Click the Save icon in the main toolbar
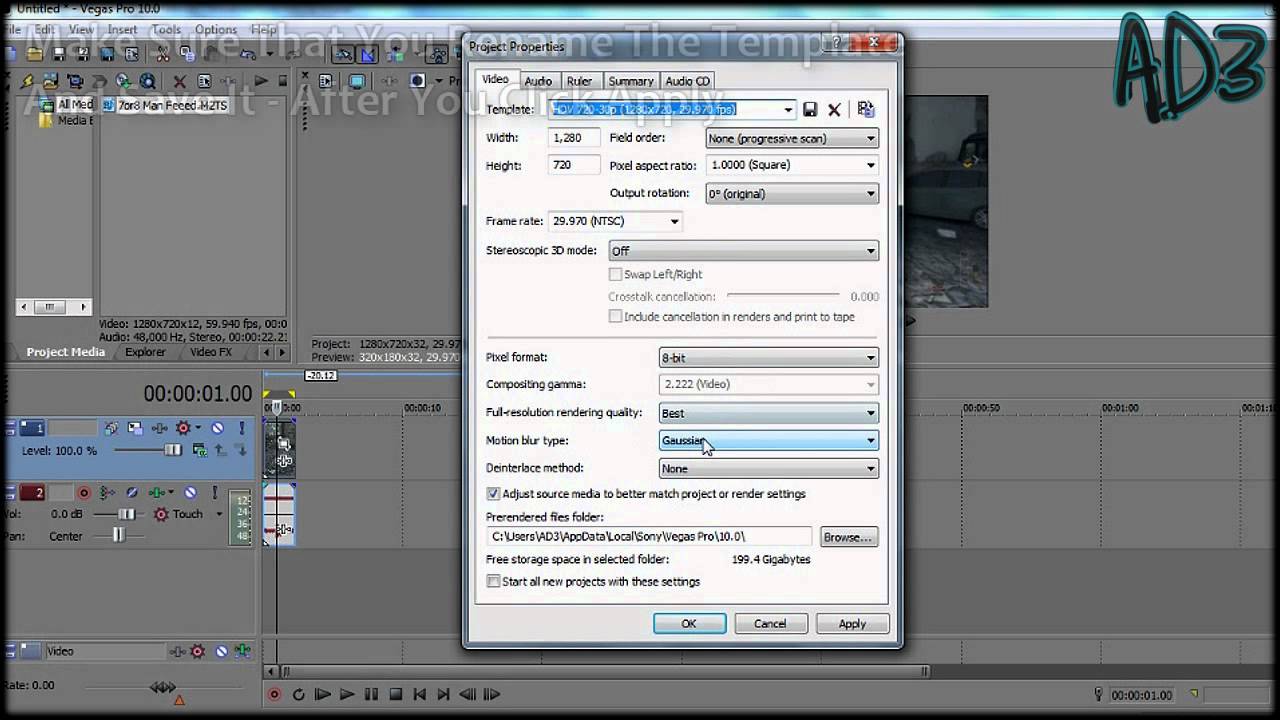This screenshot has height=720, width=1280. click(x=58, y=55)
